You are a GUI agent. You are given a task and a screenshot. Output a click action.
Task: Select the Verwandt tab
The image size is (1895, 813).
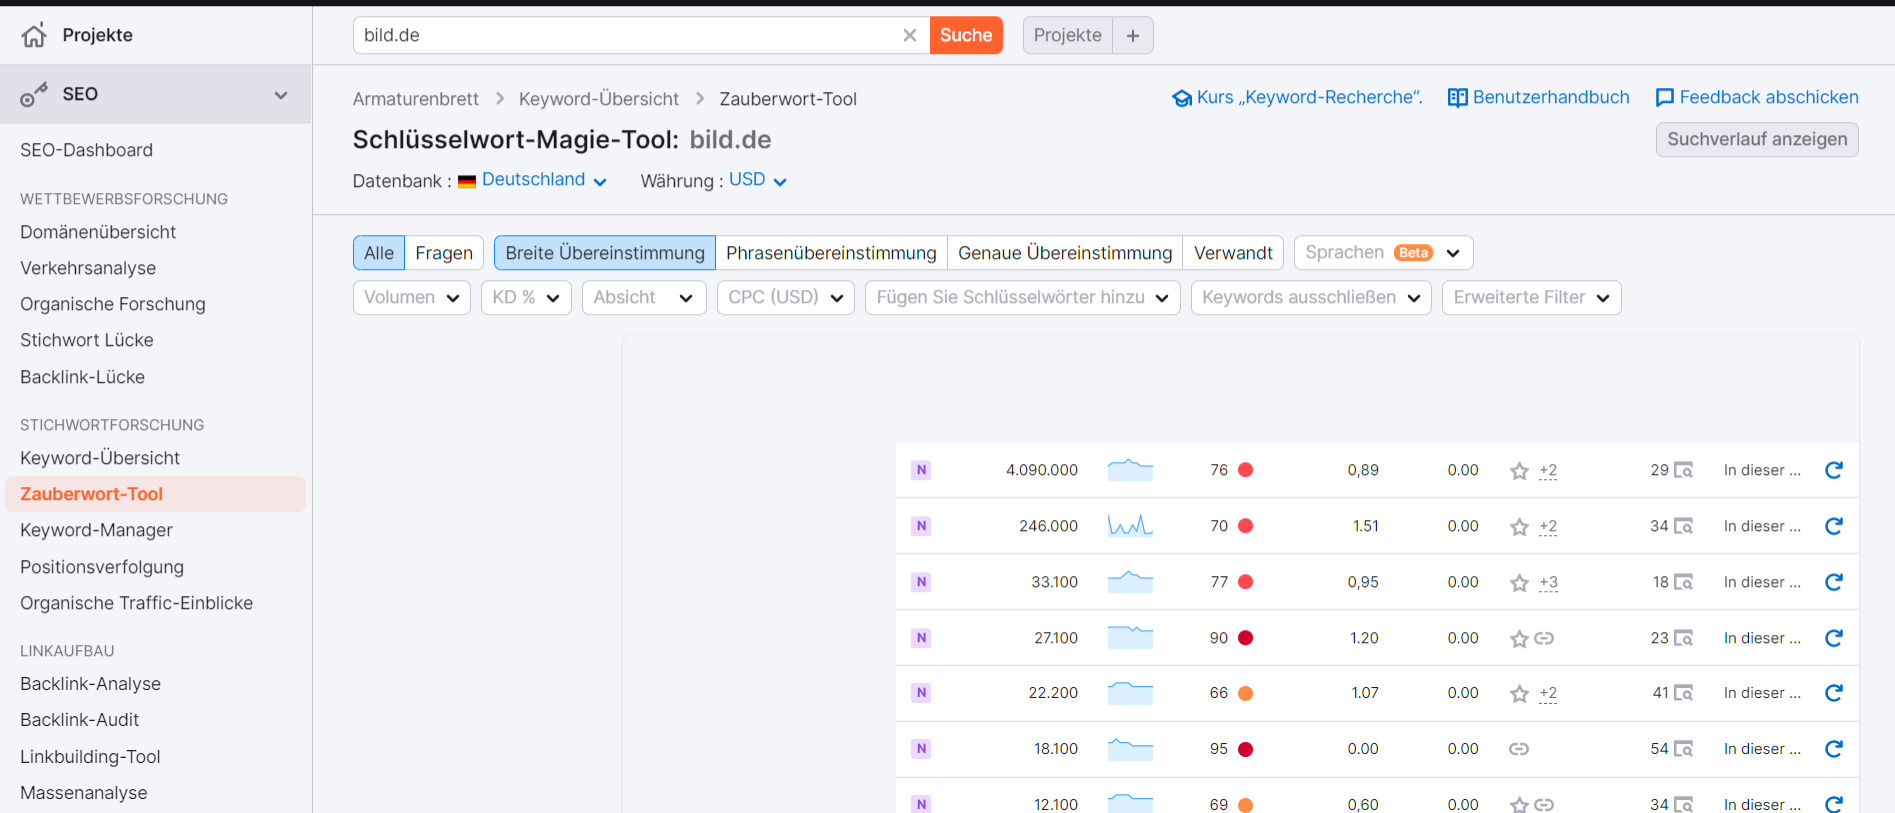click(x=1233, y=253)
